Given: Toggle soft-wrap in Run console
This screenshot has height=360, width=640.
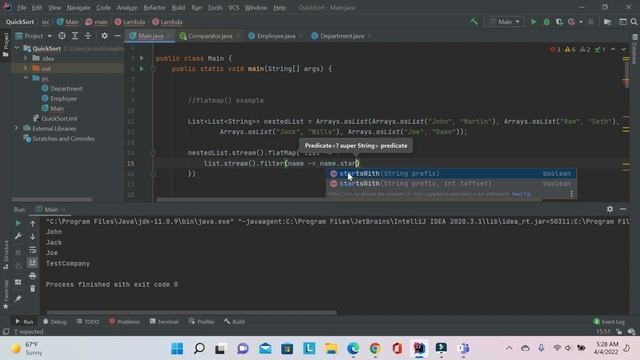Looking at the screenshot, I should tap(33, 249).
